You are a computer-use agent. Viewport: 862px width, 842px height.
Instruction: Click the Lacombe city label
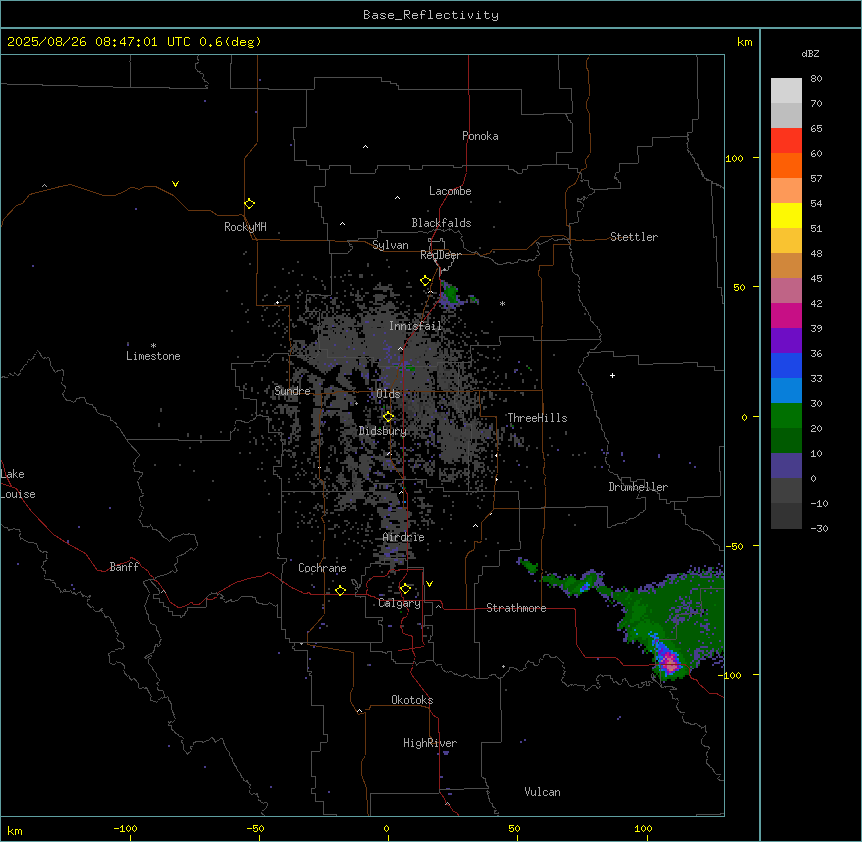pyautogui.click(x=450, y=191)
